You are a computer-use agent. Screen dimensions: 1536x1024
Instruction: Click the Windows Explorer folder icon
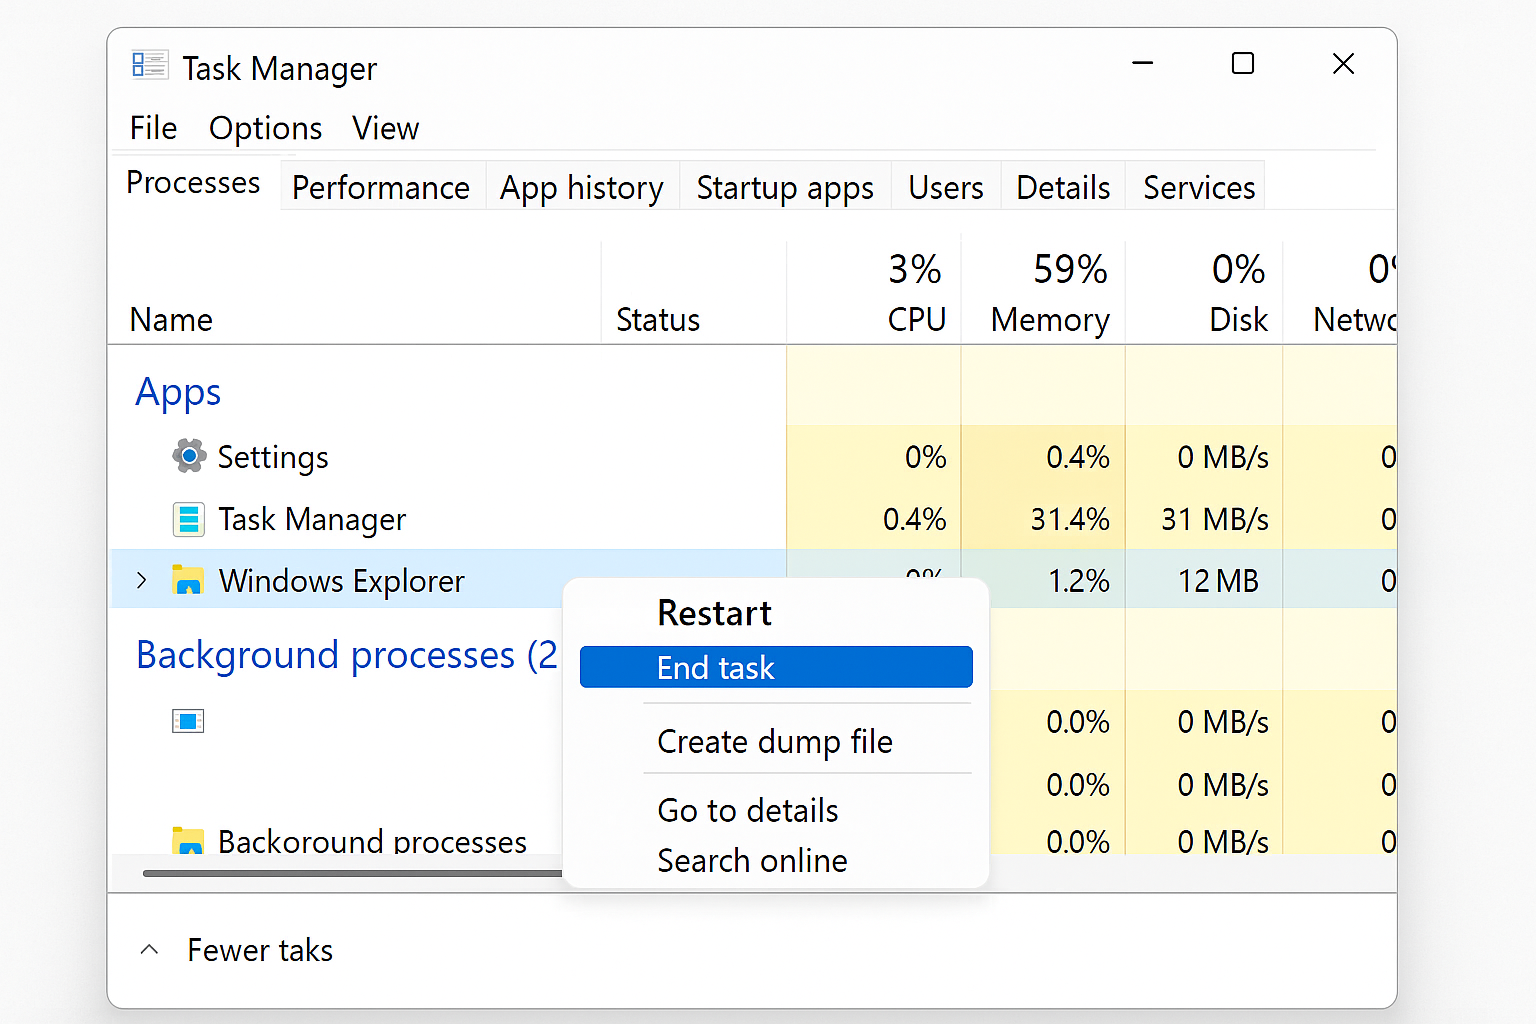[187, 581]
